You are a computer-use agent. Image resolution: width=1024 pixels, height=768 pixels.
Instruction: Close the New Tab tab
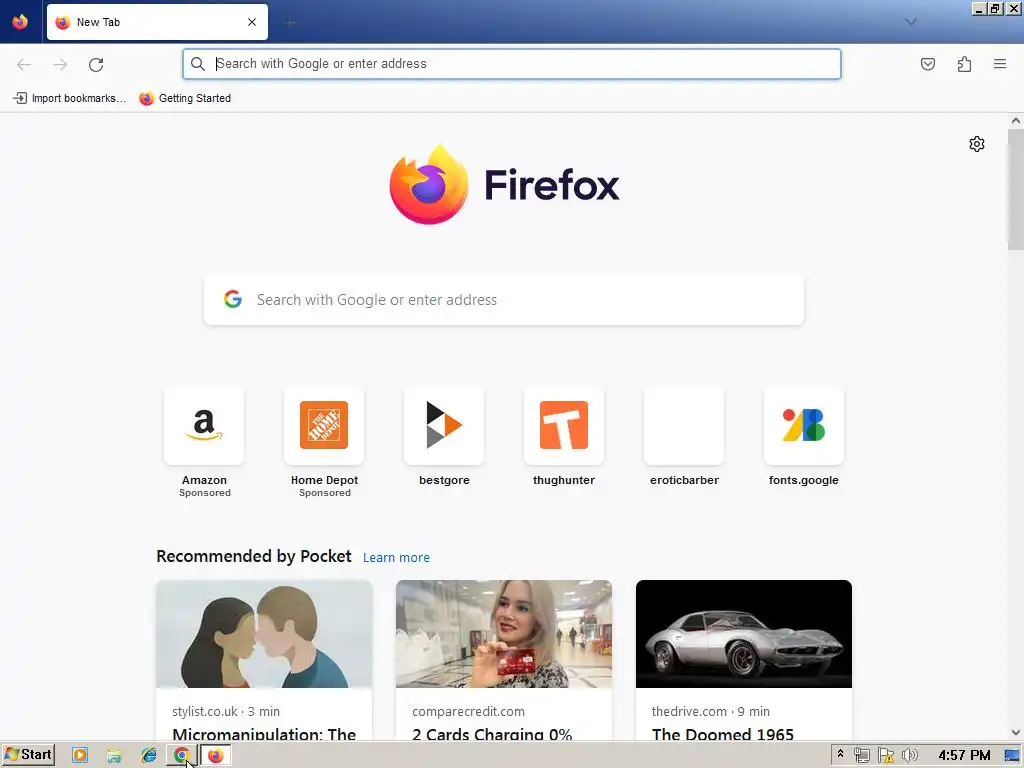click(252, 22)
